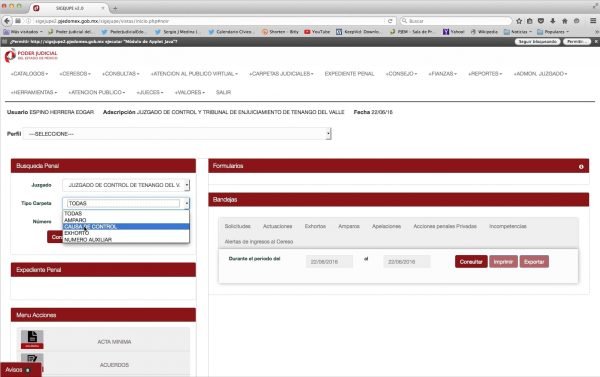Viewport: 600px width, 377px height.
Task: Go back with the browser back arrow
Action: (7, 21)
